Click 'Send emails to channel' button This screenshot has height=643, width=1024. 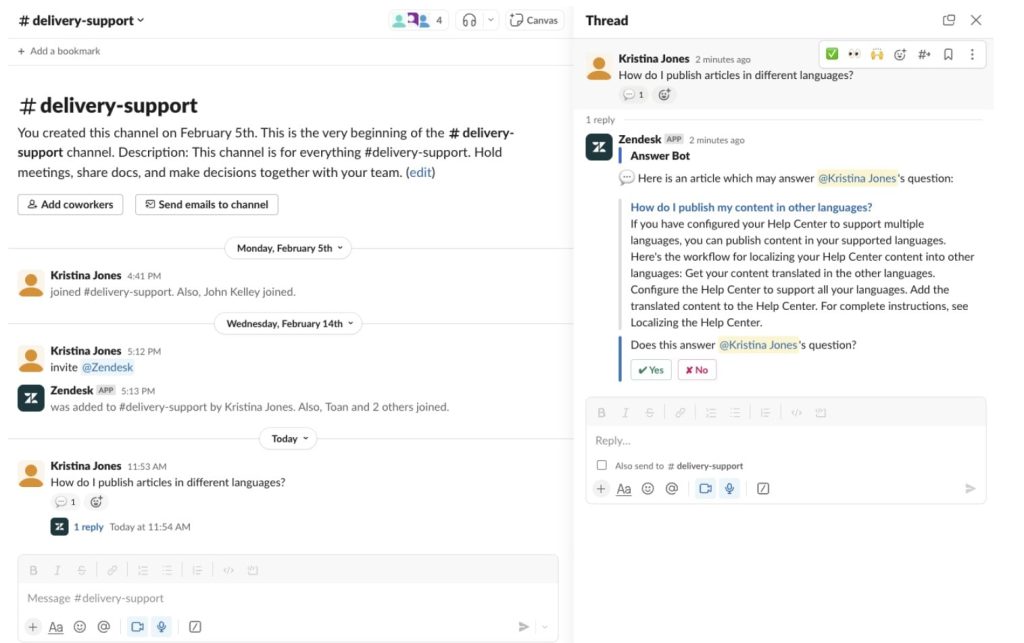206,204
